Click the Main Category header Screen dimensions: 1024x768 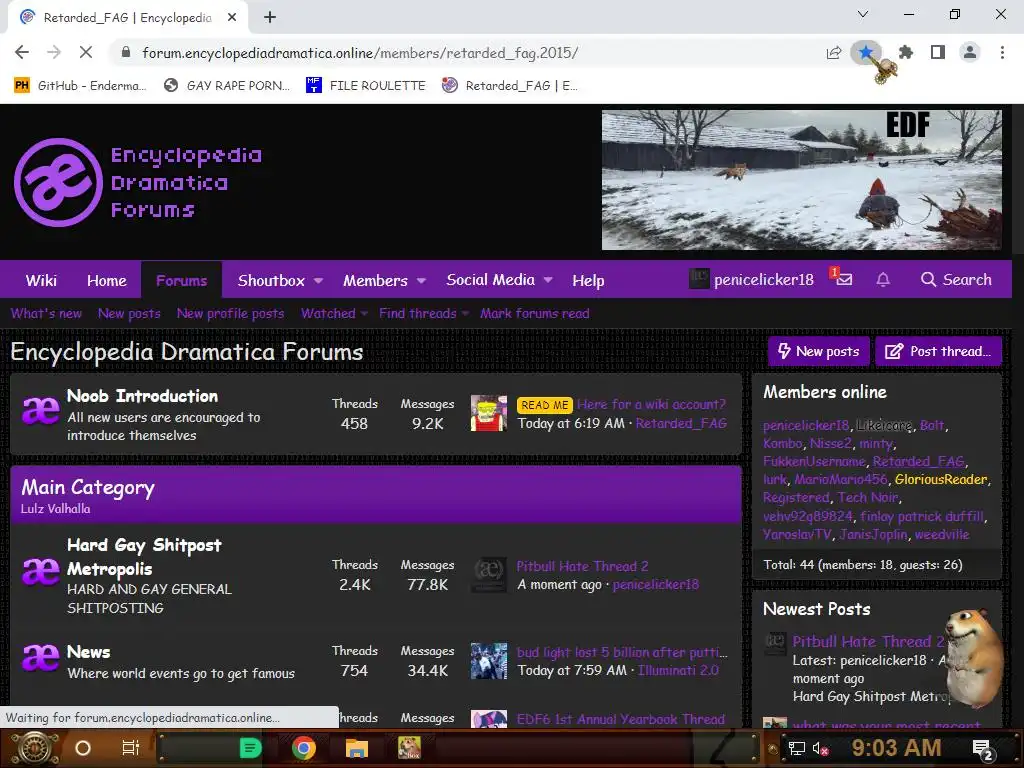point(88,487)
